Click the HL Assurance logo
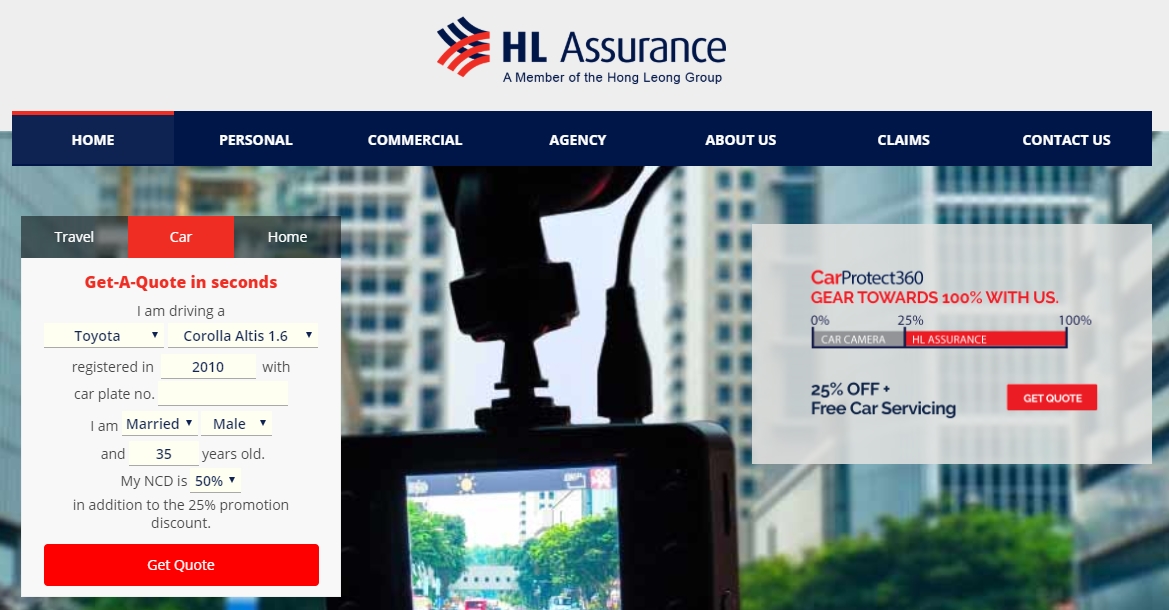Viewport: 1169px width, 610px height. pyautogui.click(x=581, y=49)
